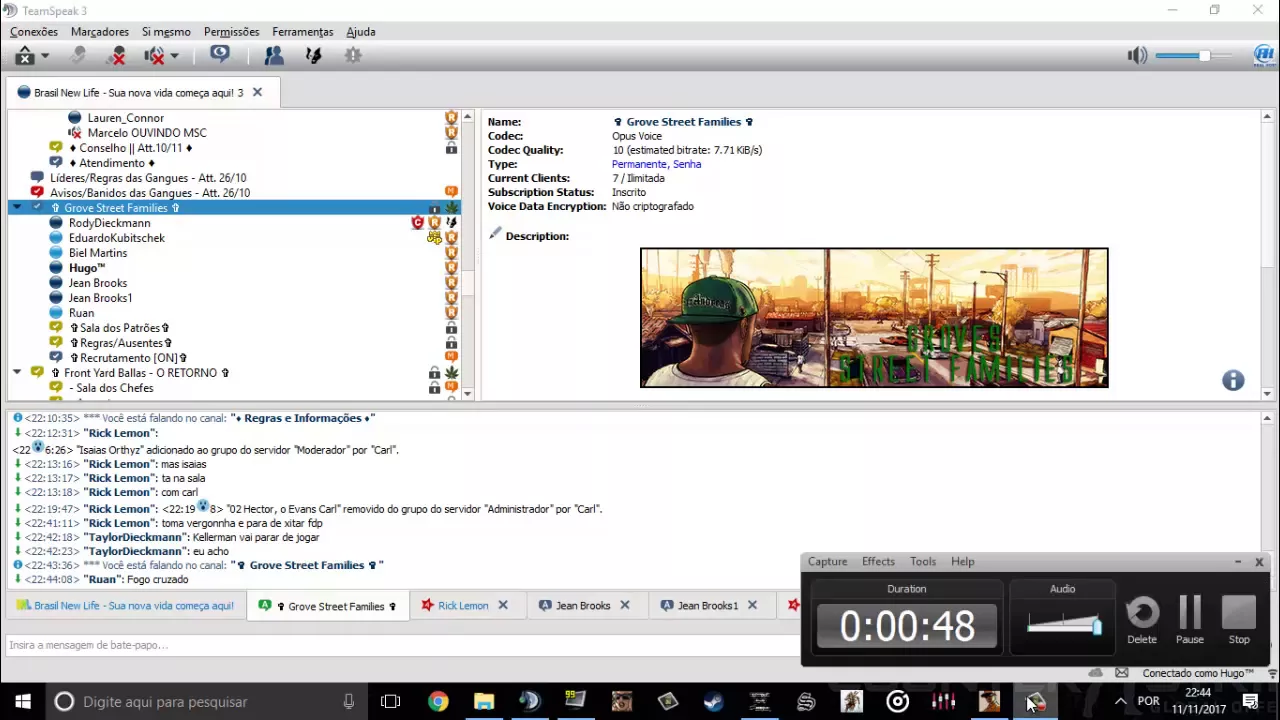Open the mute speakers dropdown arrow
The image size is (1280, 720).
(x=174, y=56)
